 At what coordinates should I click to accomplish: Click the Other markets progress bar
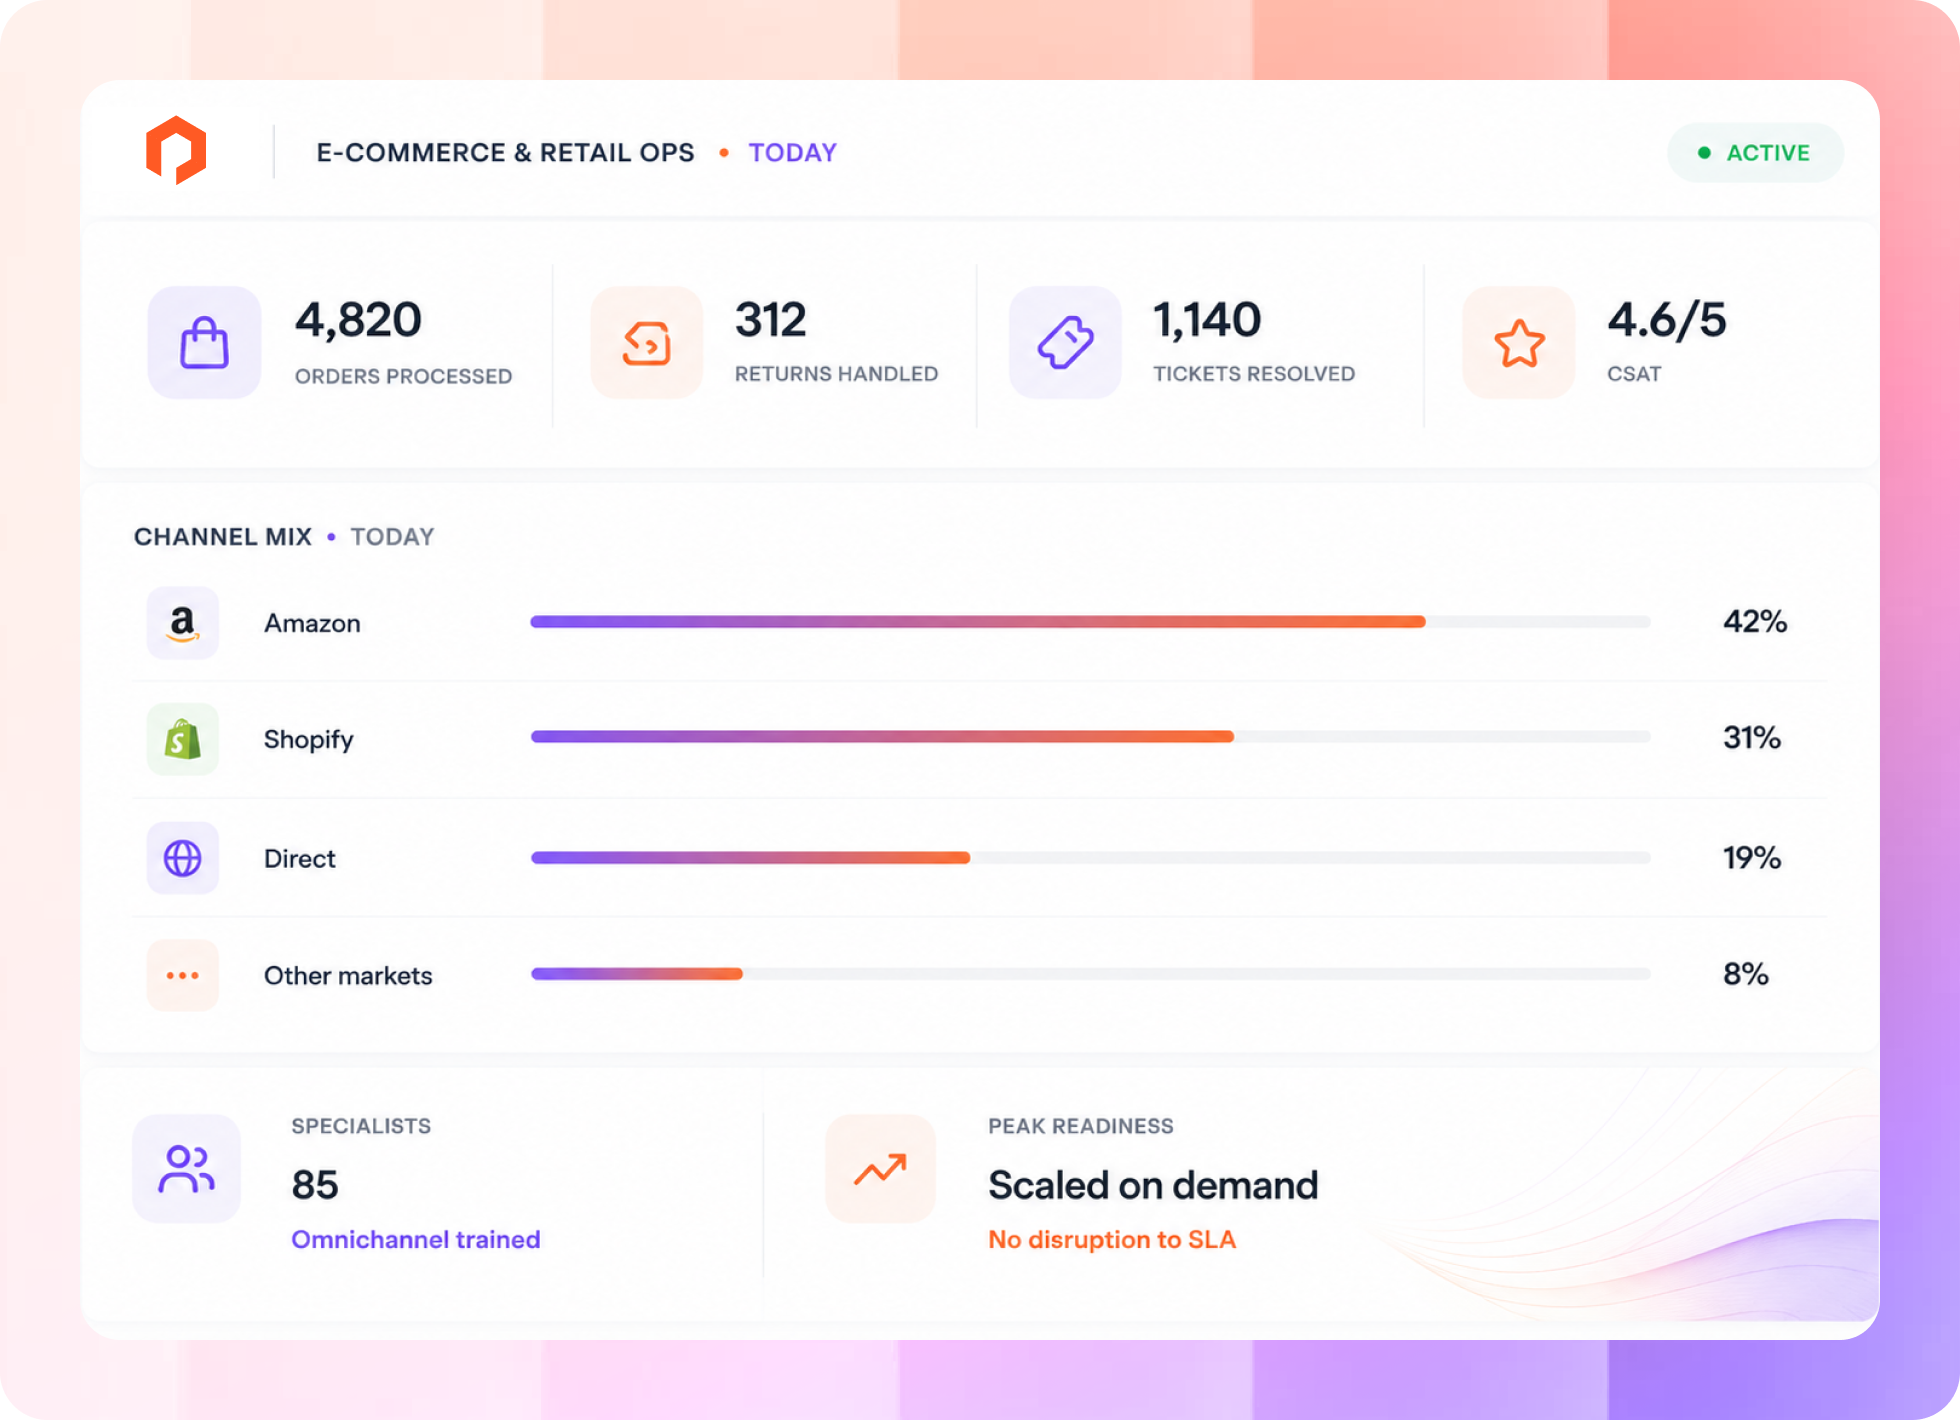tap(1090, 974)
